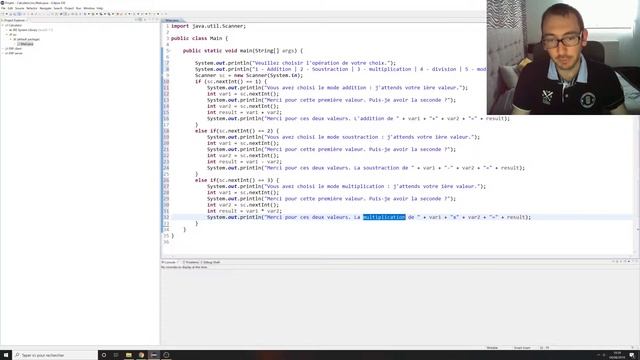Open the Help menu
This screenshot has width=640, height=360.
[100, 8]
